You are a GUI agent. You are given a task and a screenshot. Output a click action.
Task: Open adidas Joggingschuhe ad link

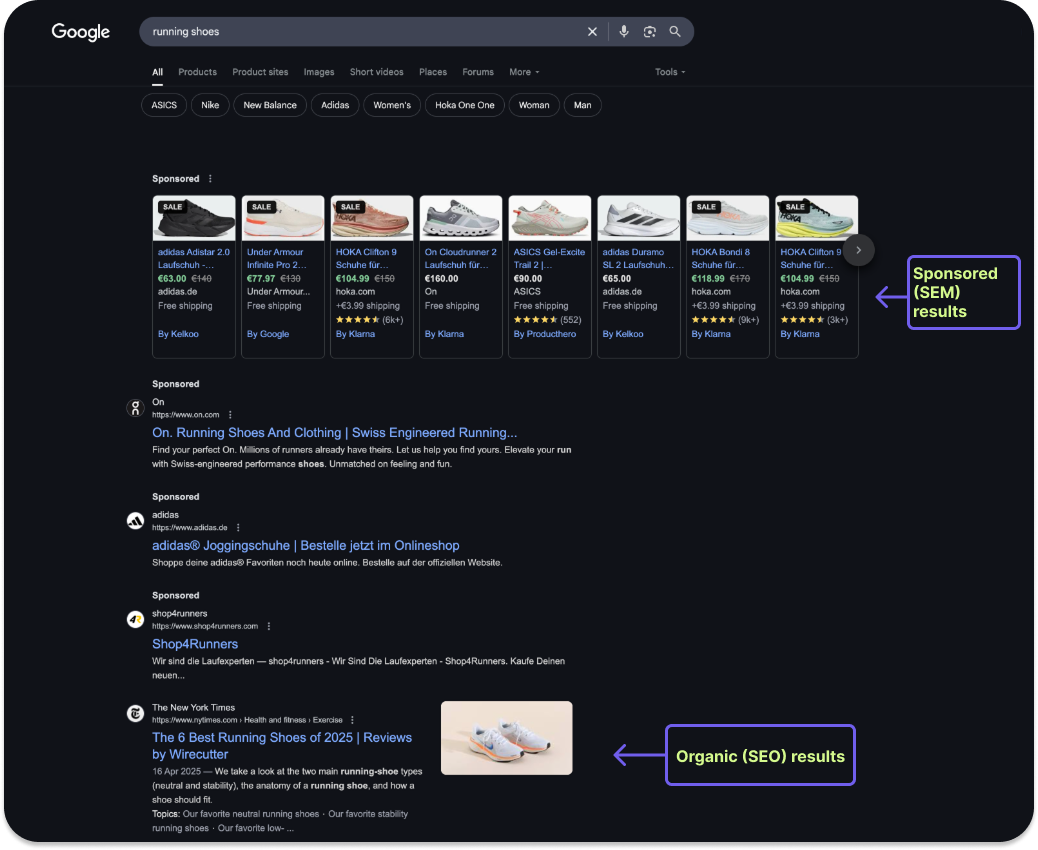tap(306, 546)
